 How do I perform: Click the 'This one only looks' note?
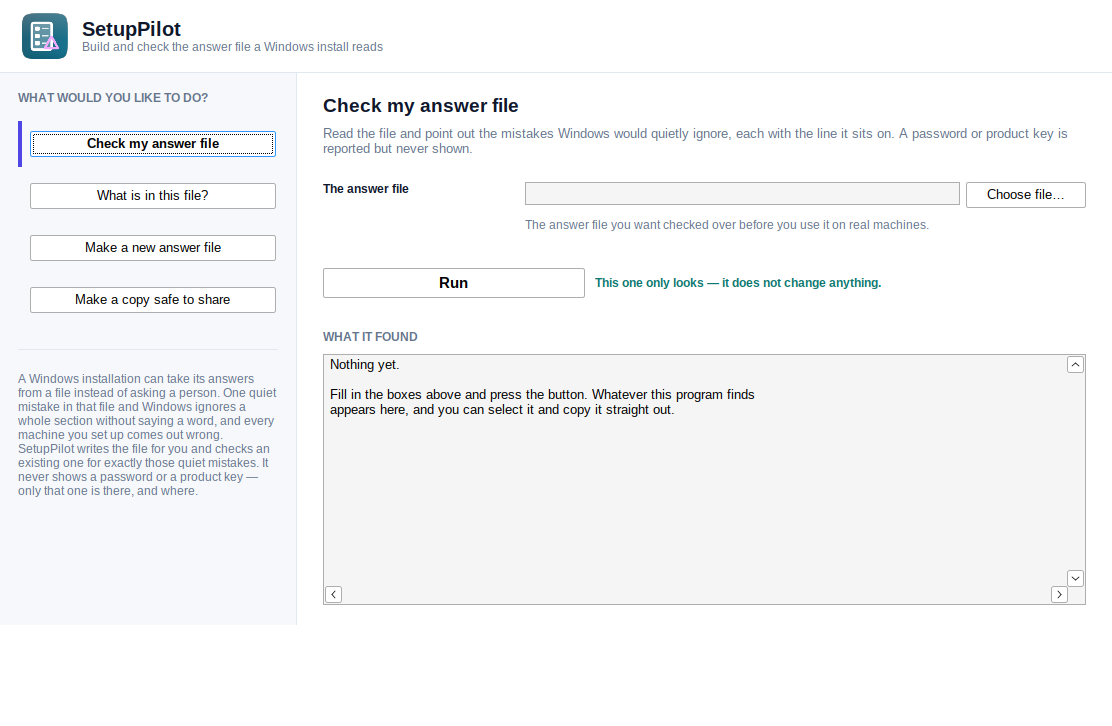point(738,283)
